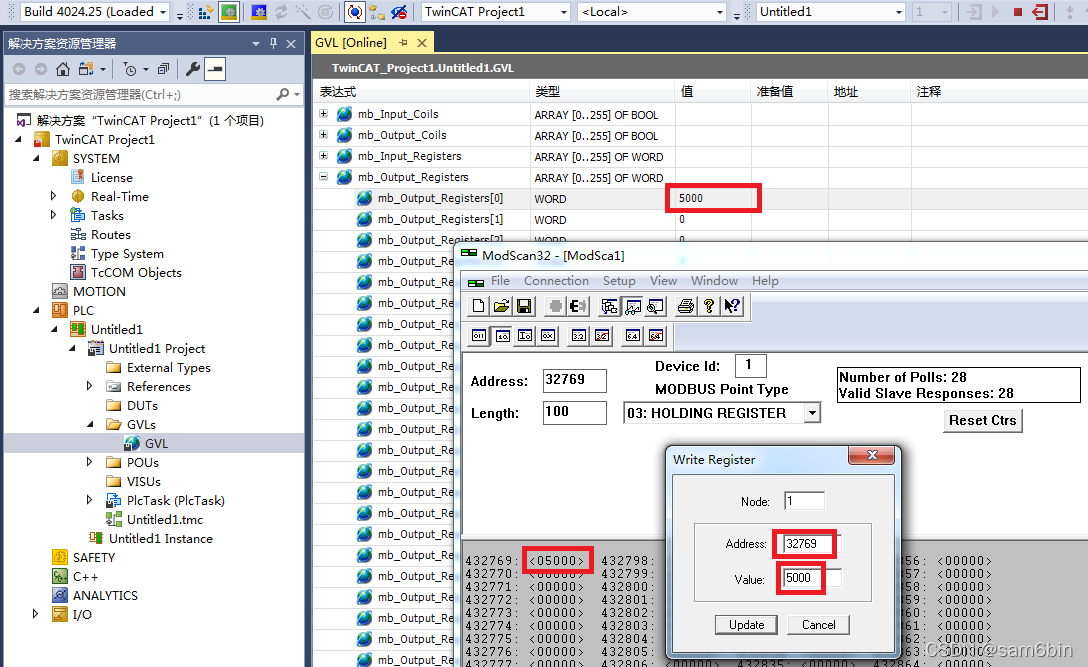Open ModScan32 View menu

point(663,280)
